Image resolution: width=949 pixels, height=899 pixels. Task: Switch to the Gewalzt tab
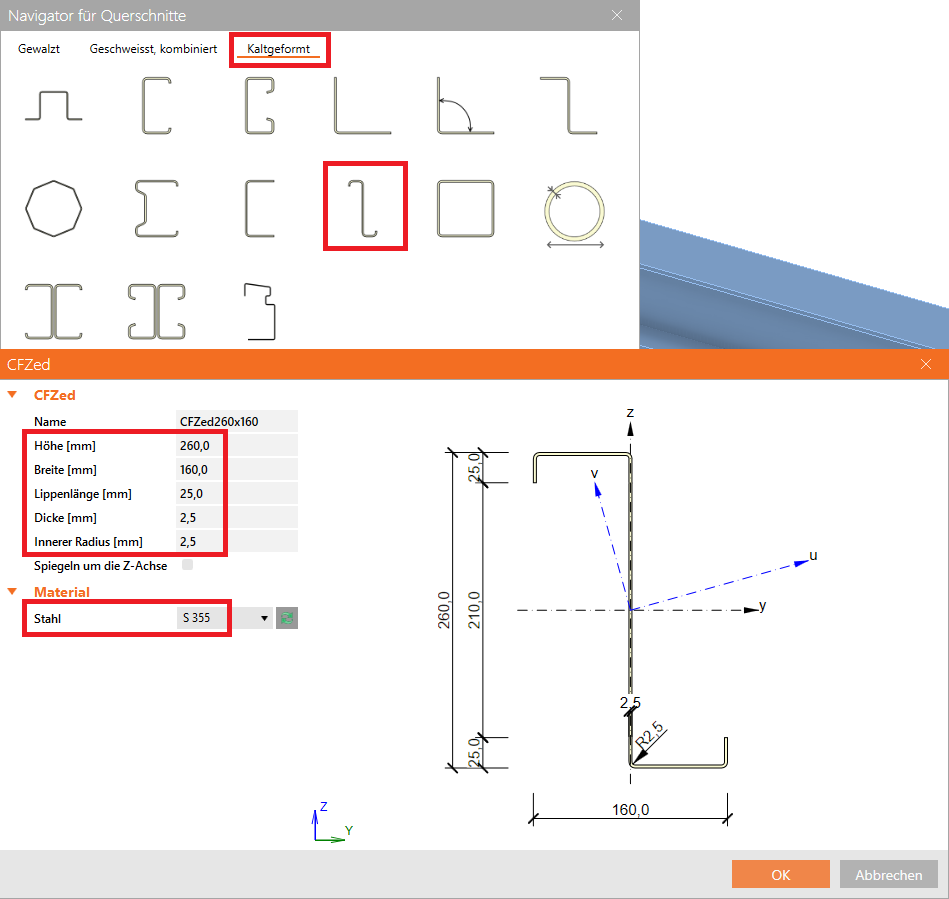pos(39,49)
